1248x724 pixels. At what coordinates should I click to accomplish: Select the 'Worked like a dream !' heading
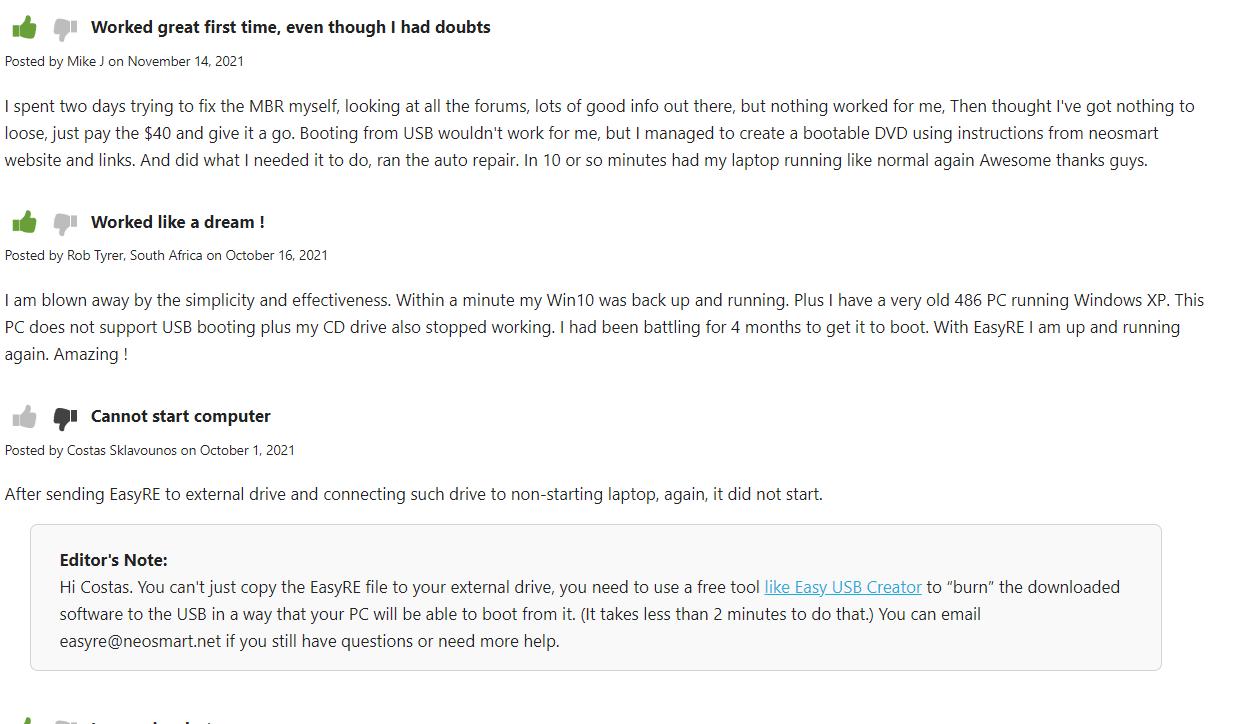click(177, 222)
